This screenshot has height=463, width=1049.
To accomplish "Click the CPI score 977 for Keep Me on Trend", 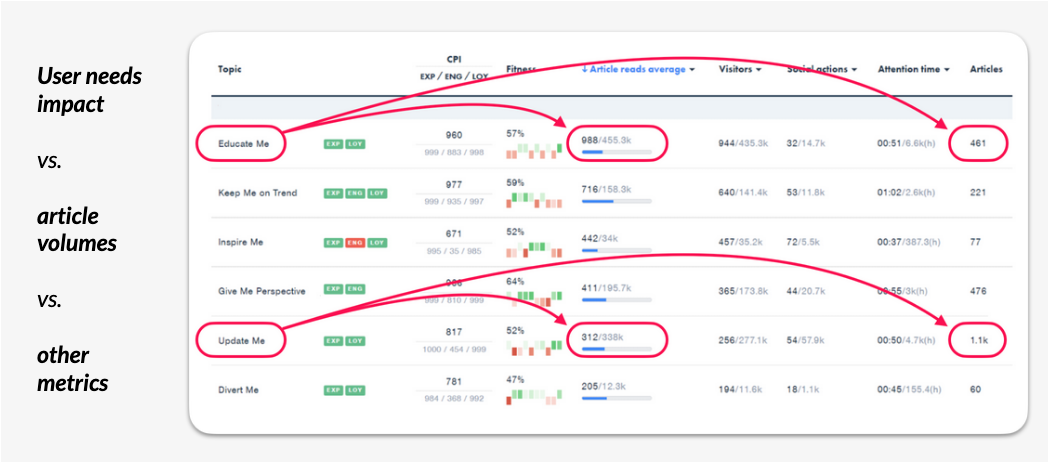I will coord(453,184).
